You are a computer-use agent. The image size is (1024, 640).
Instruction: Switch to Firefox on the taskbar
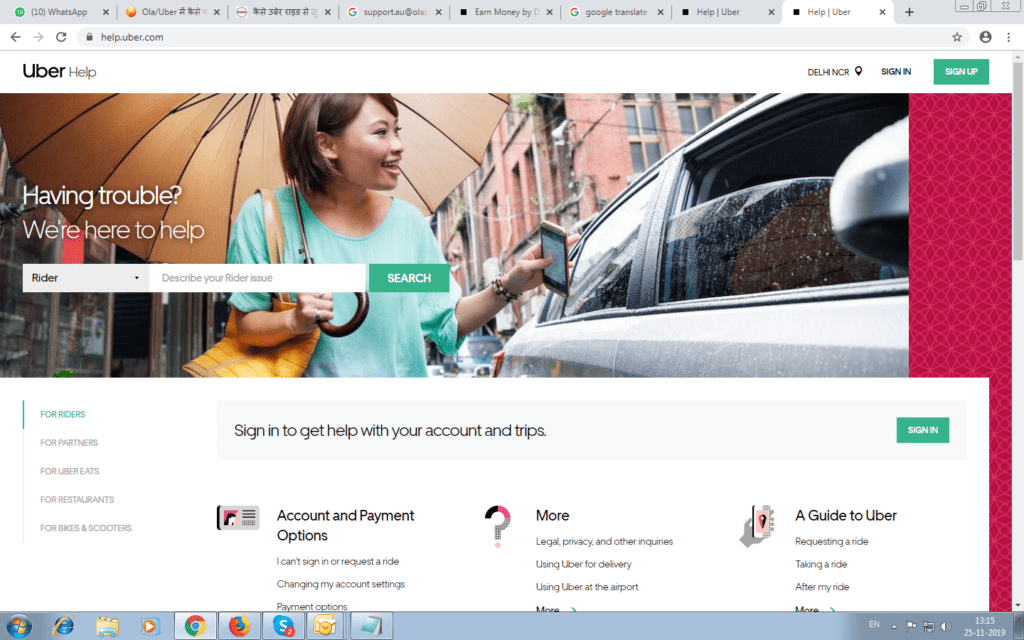[x=239, y=626]
